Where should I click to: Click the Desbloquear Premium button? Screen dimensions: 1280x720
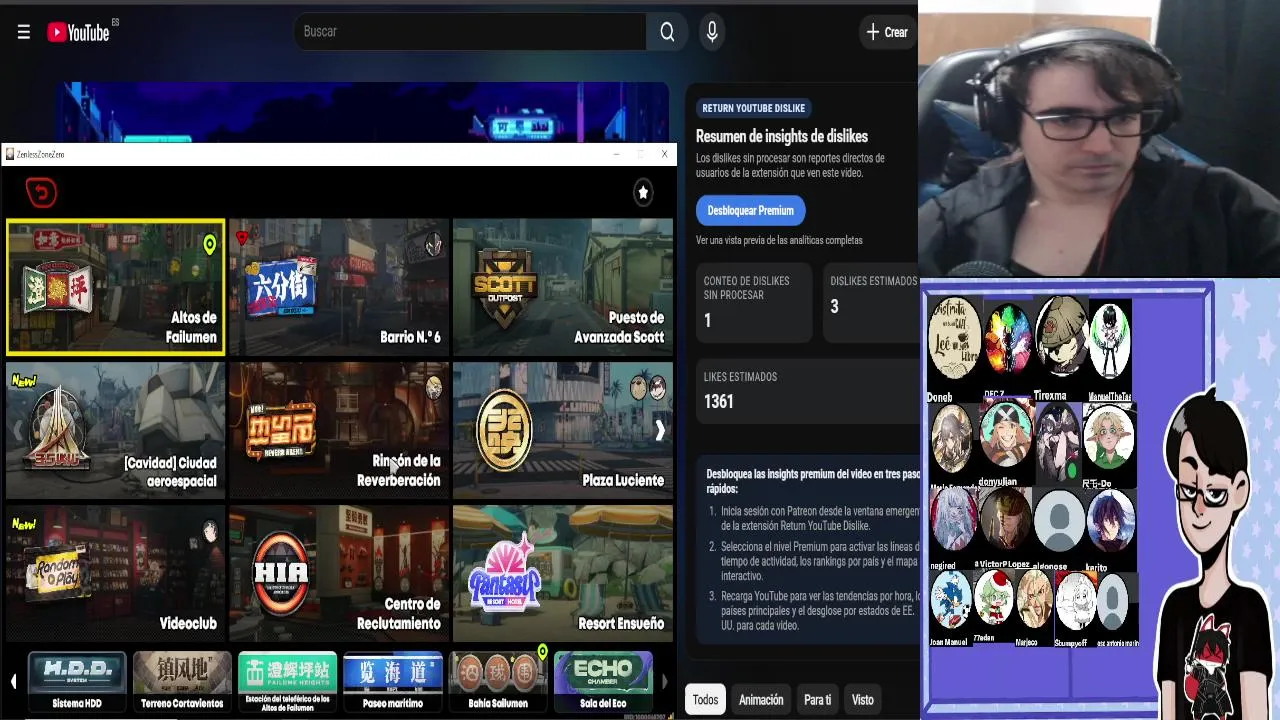[750, 210]
